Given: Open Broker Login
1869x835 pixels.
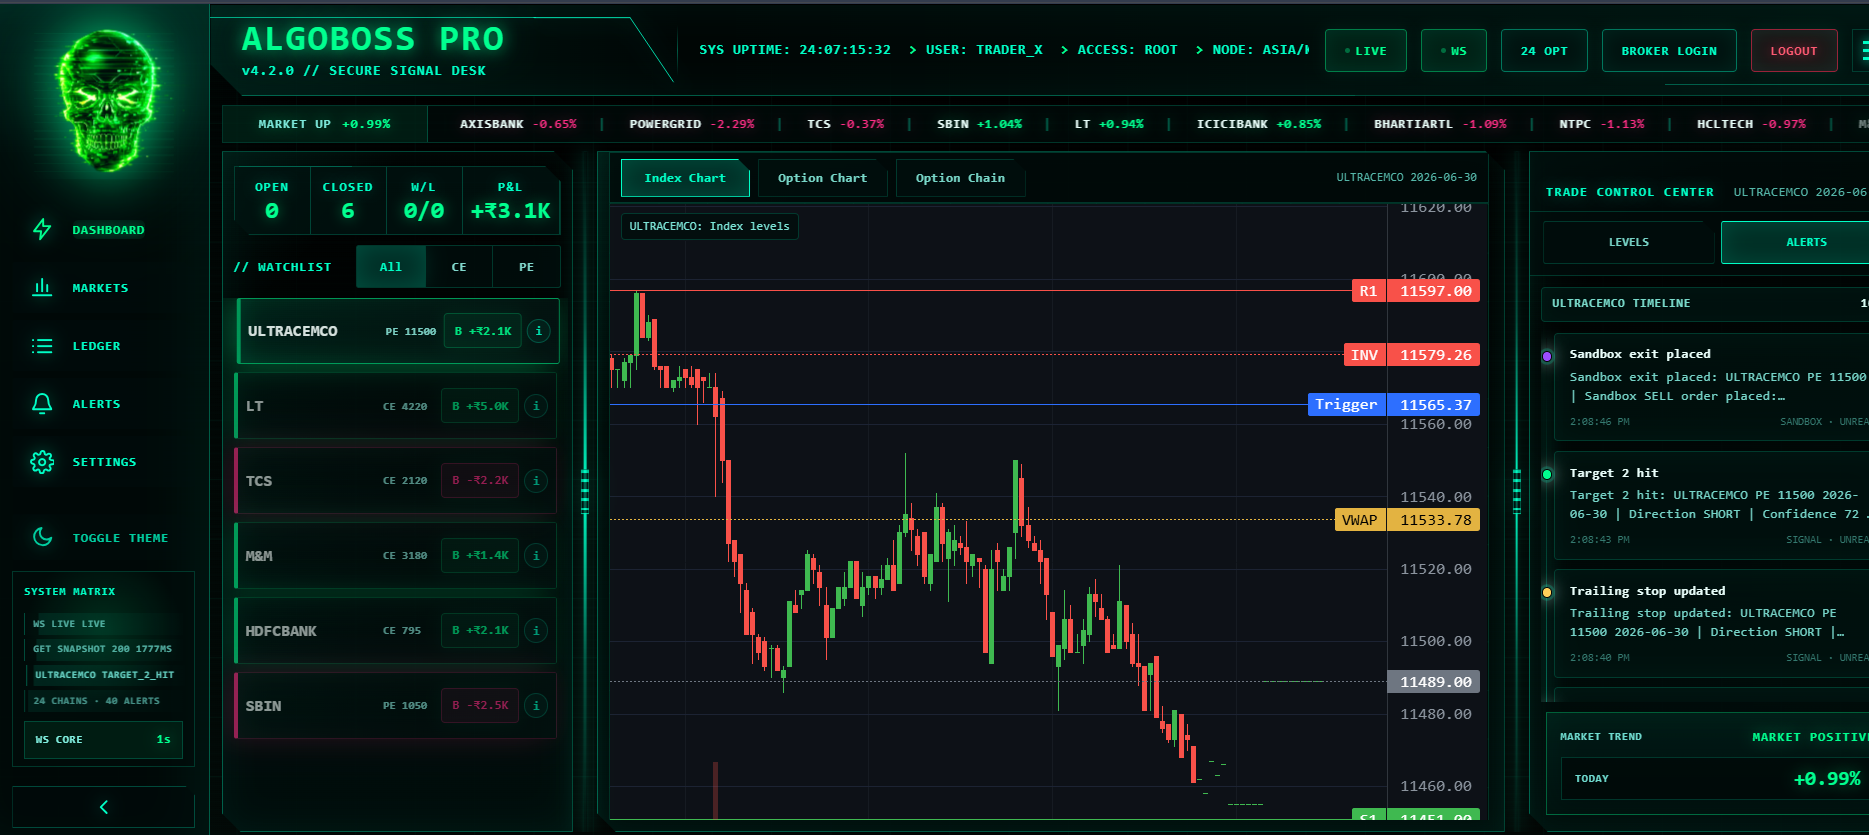Looking at the screenshot, I should (x=1669, y=51).
